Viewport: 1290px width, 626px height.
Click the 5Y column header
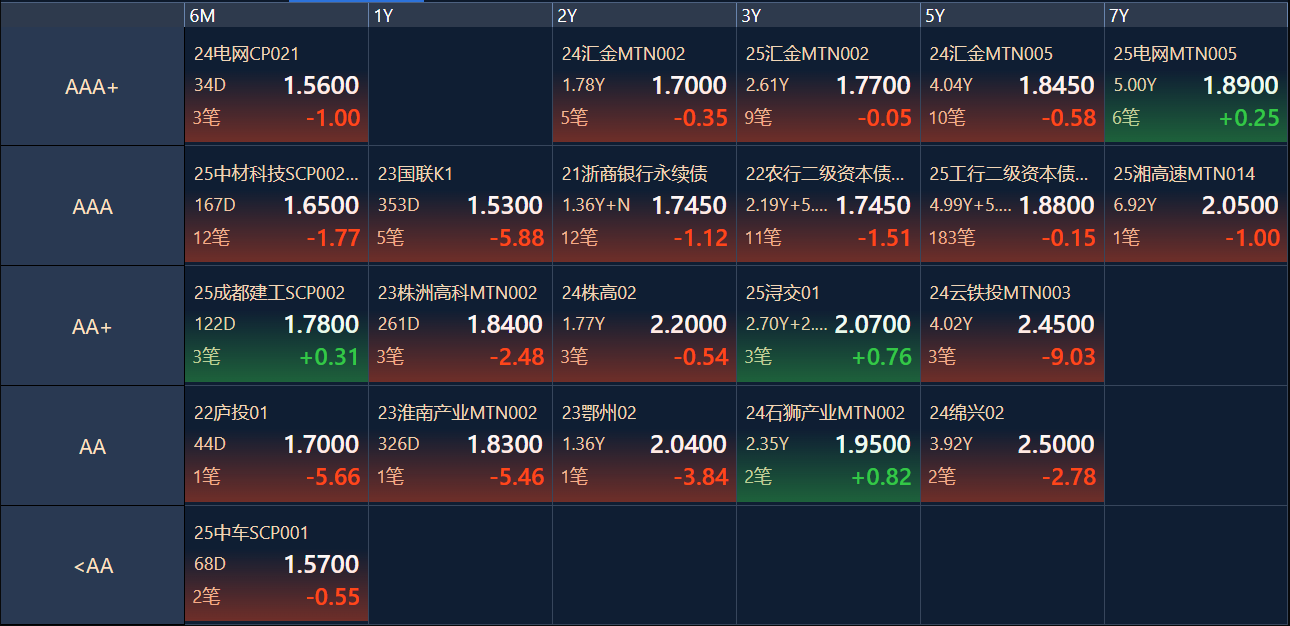[x=1013, y=15]
